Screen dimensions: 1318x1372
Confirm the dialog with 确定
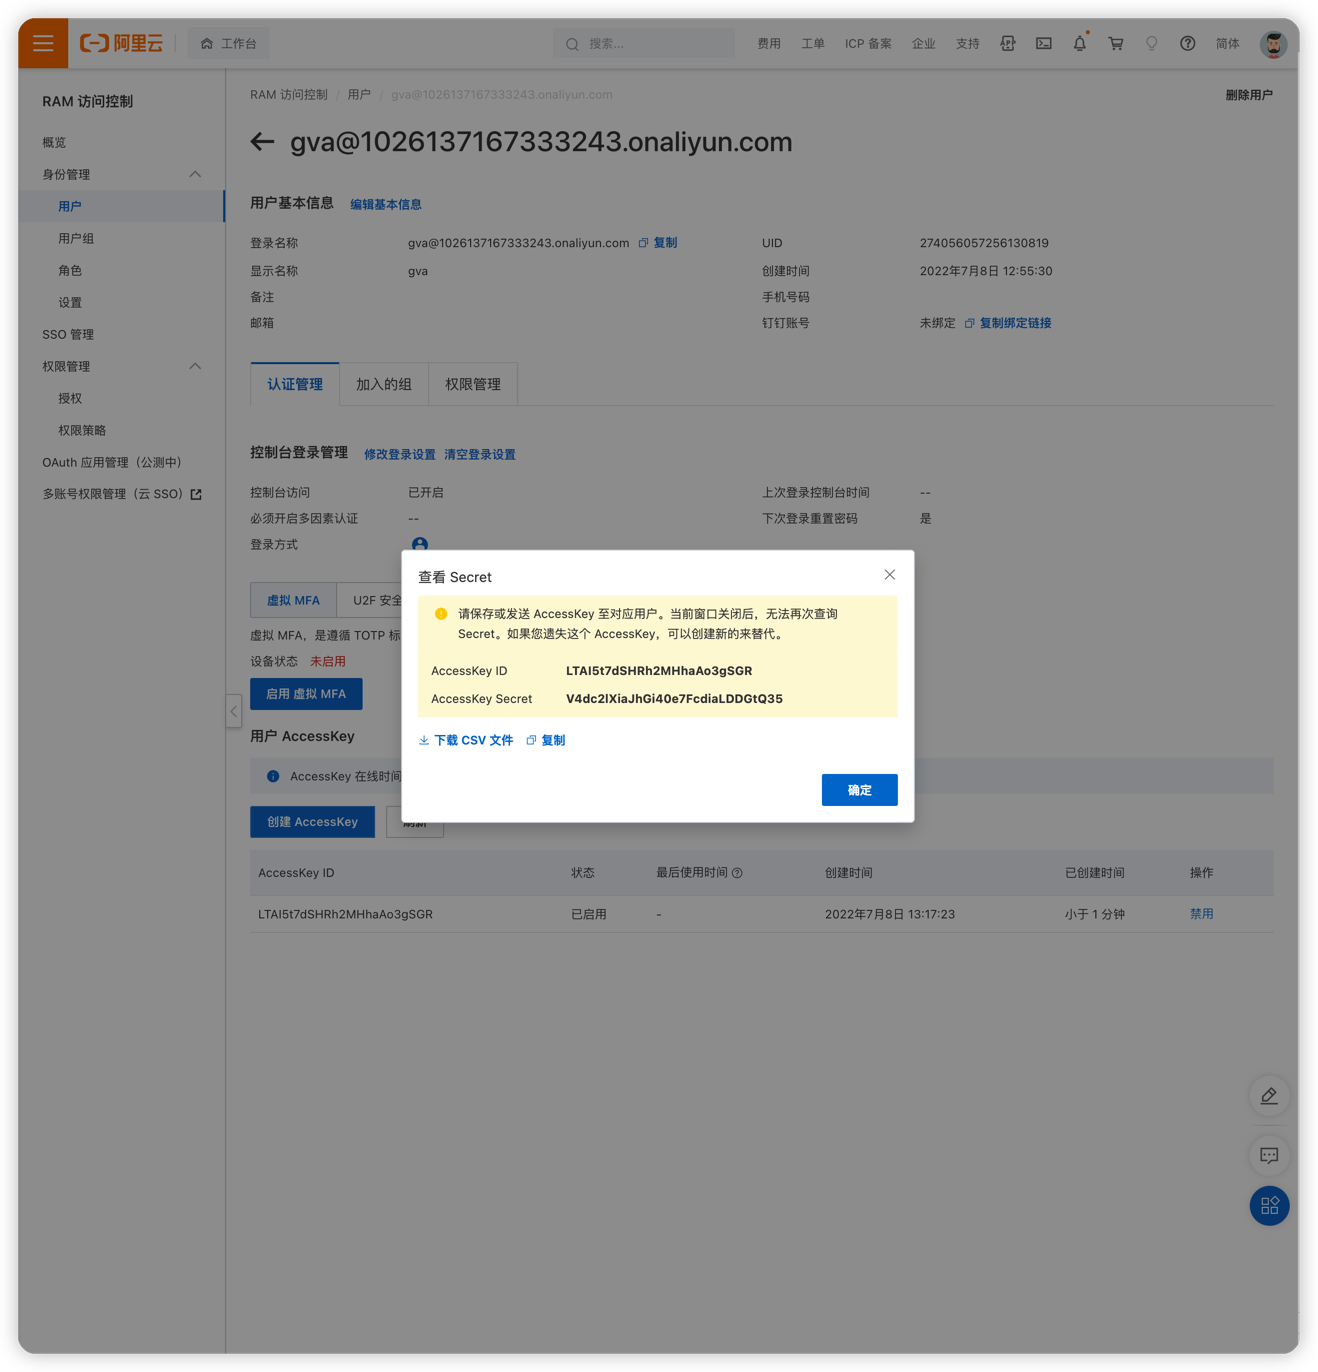tap(860, 790)
